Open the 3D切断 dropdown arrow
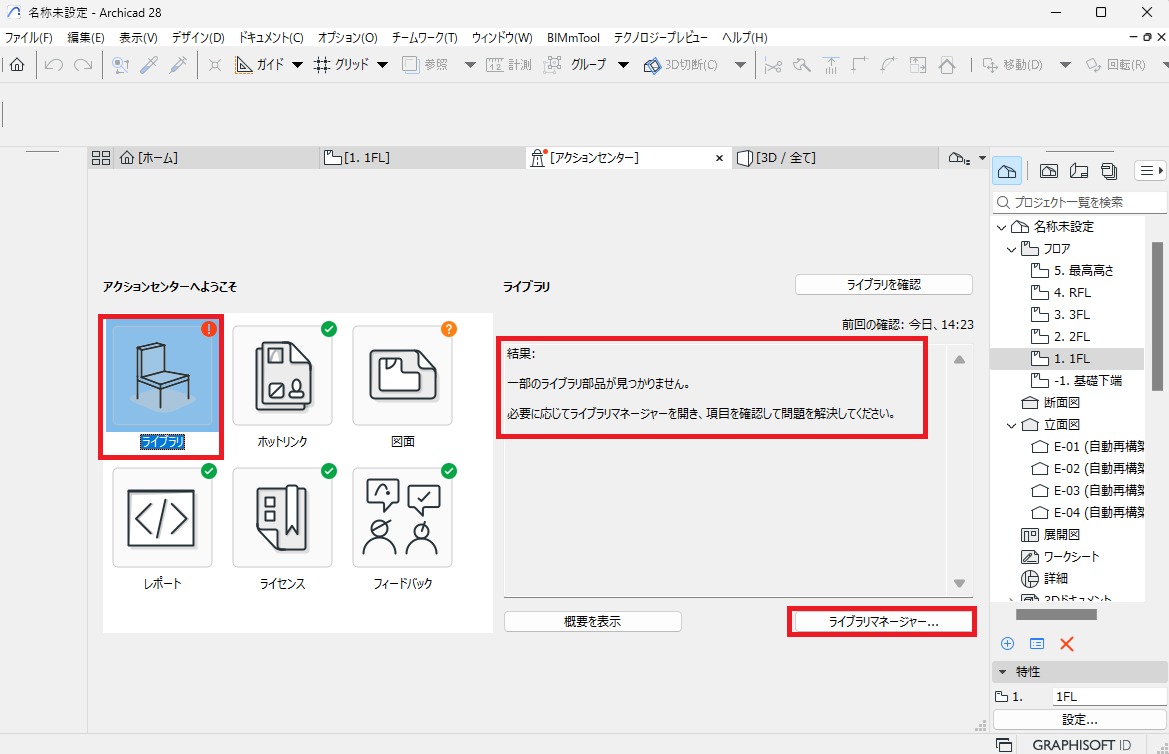This screenshot has width=1169, height=754. pyautogui.click(x=740, y=65)
